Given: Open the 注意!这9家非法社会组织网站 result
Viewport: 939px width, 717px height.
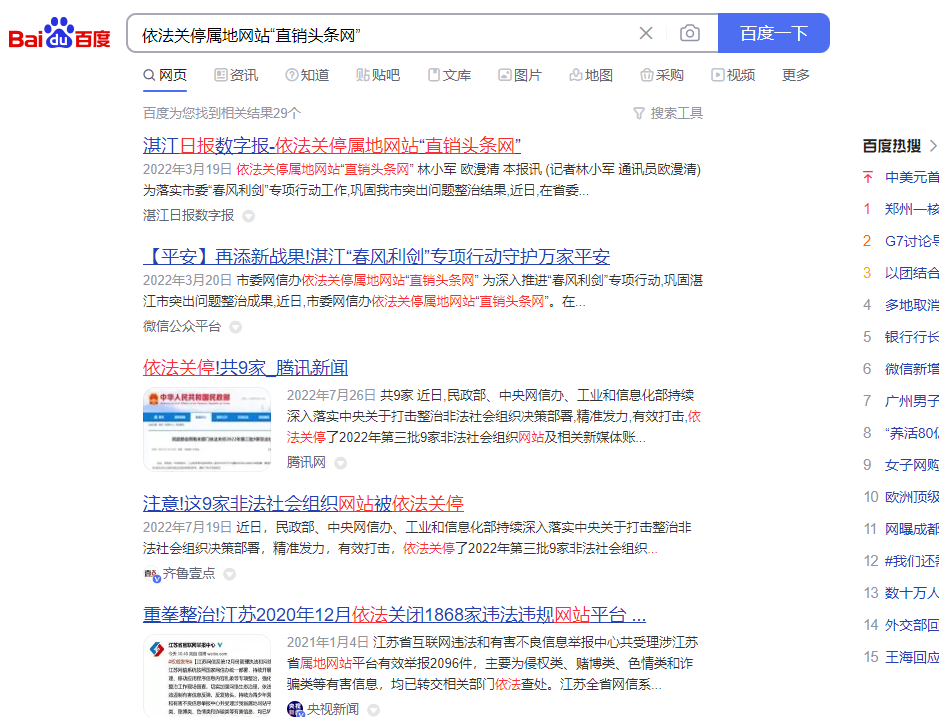Looking at the screenshot, I should click(x=304, y=503).
